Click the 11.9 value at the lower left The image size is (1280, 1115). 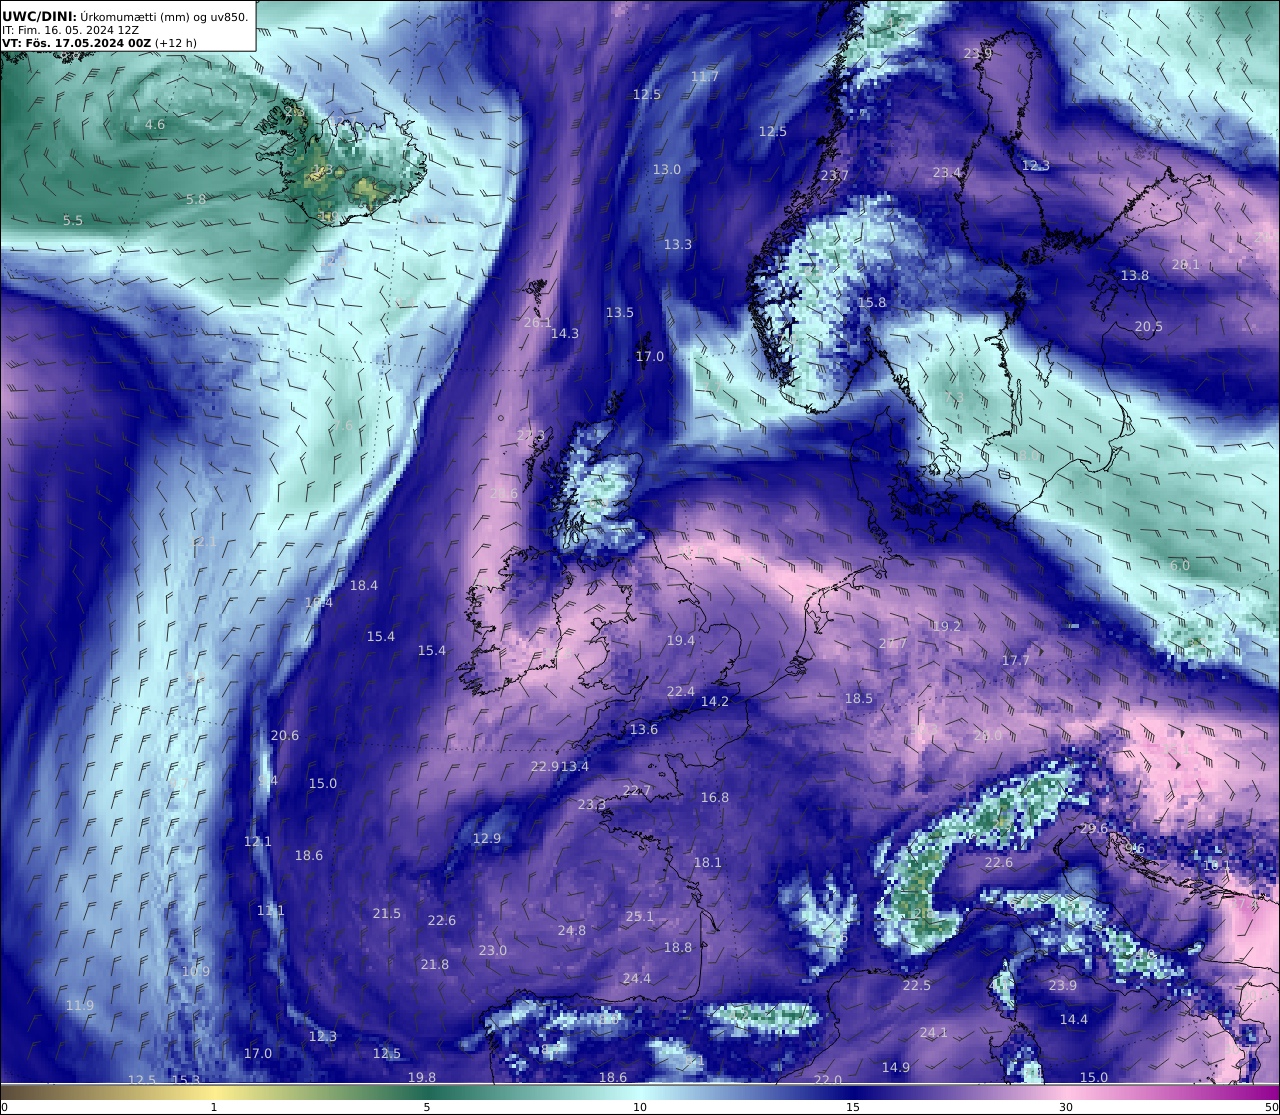[x=80, y=1006]
